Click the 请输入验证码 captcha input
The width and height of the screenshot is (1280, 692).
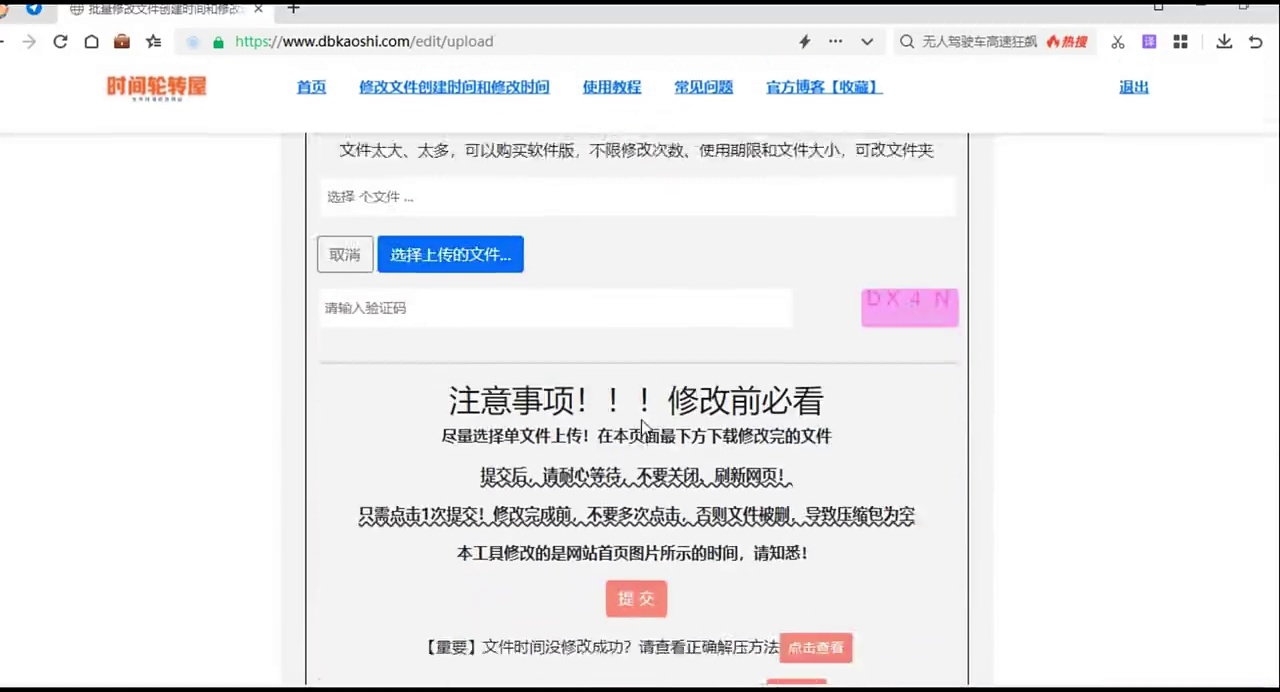(555, 308)
